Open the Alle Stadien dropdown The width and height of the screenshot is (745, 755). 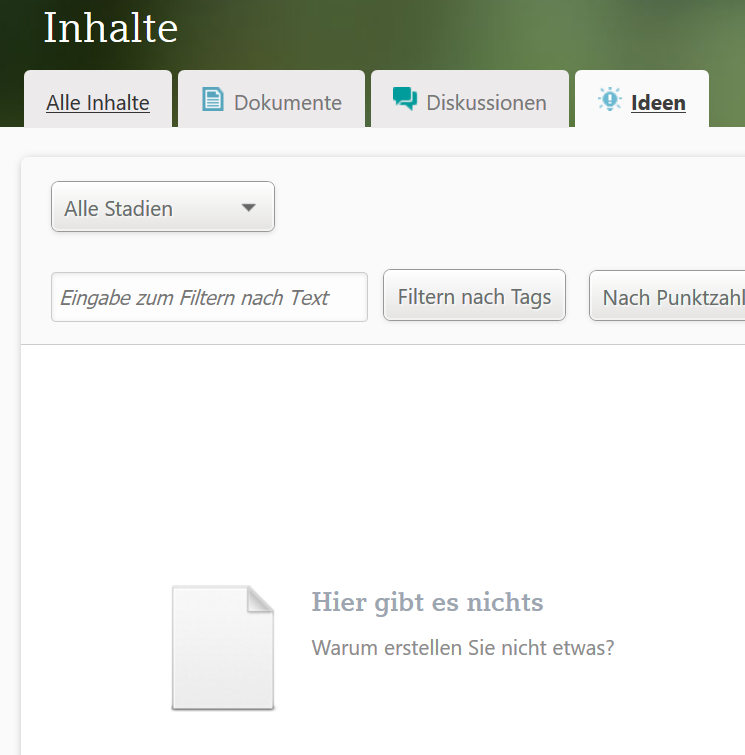pos(163,207)
